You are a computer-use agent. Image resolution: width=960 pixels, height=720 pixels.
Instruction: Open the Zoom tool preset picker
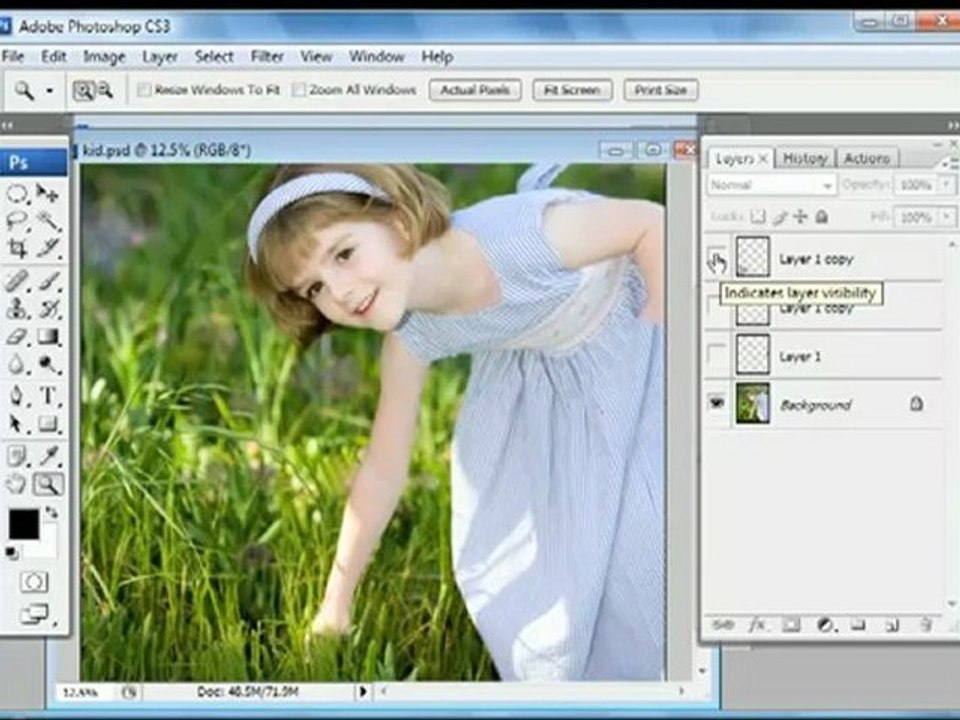click(x=50, y=91)
